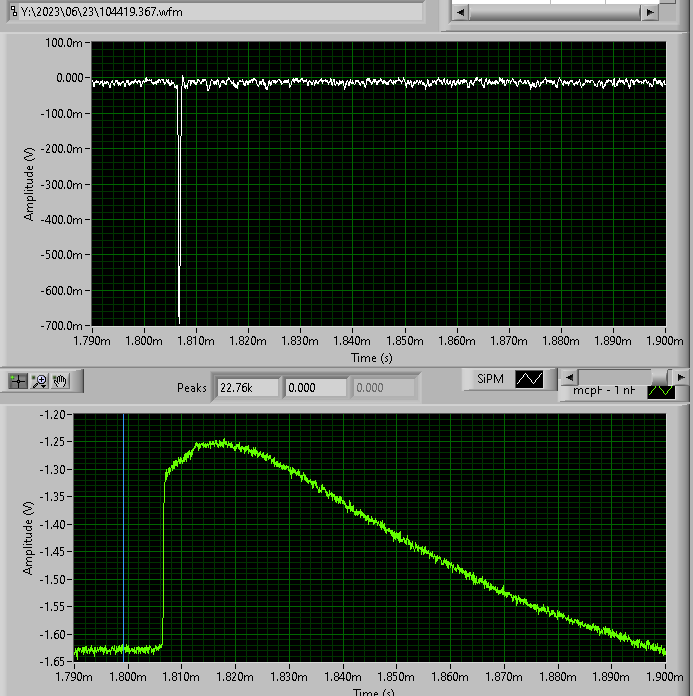Screen dimensions: 693x696
Task: Select the SiPM legend label
Action: pos(490,379)
